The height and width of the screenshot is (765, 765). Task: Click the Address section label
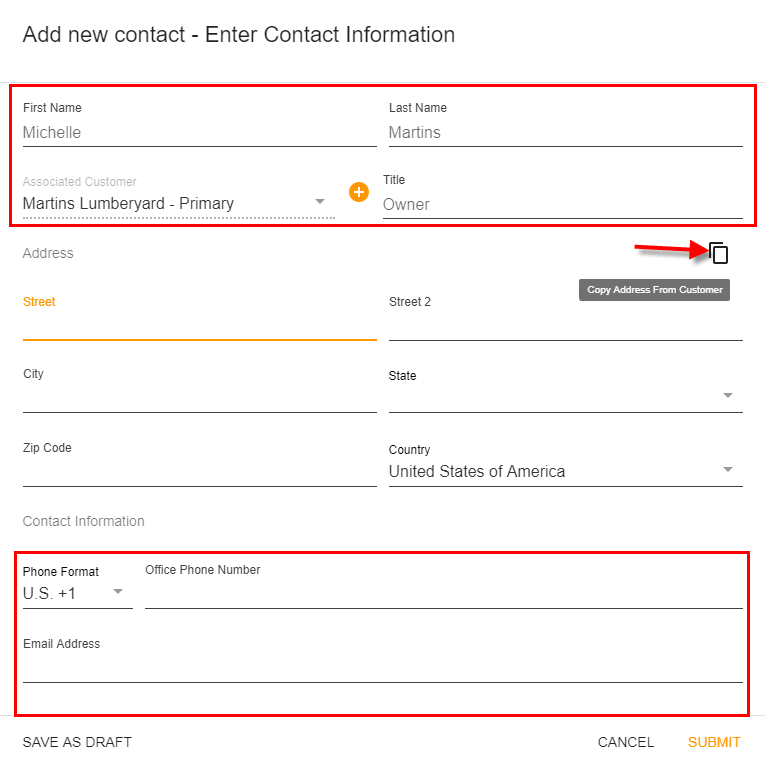pyautogui.click(x=48, y=253)
